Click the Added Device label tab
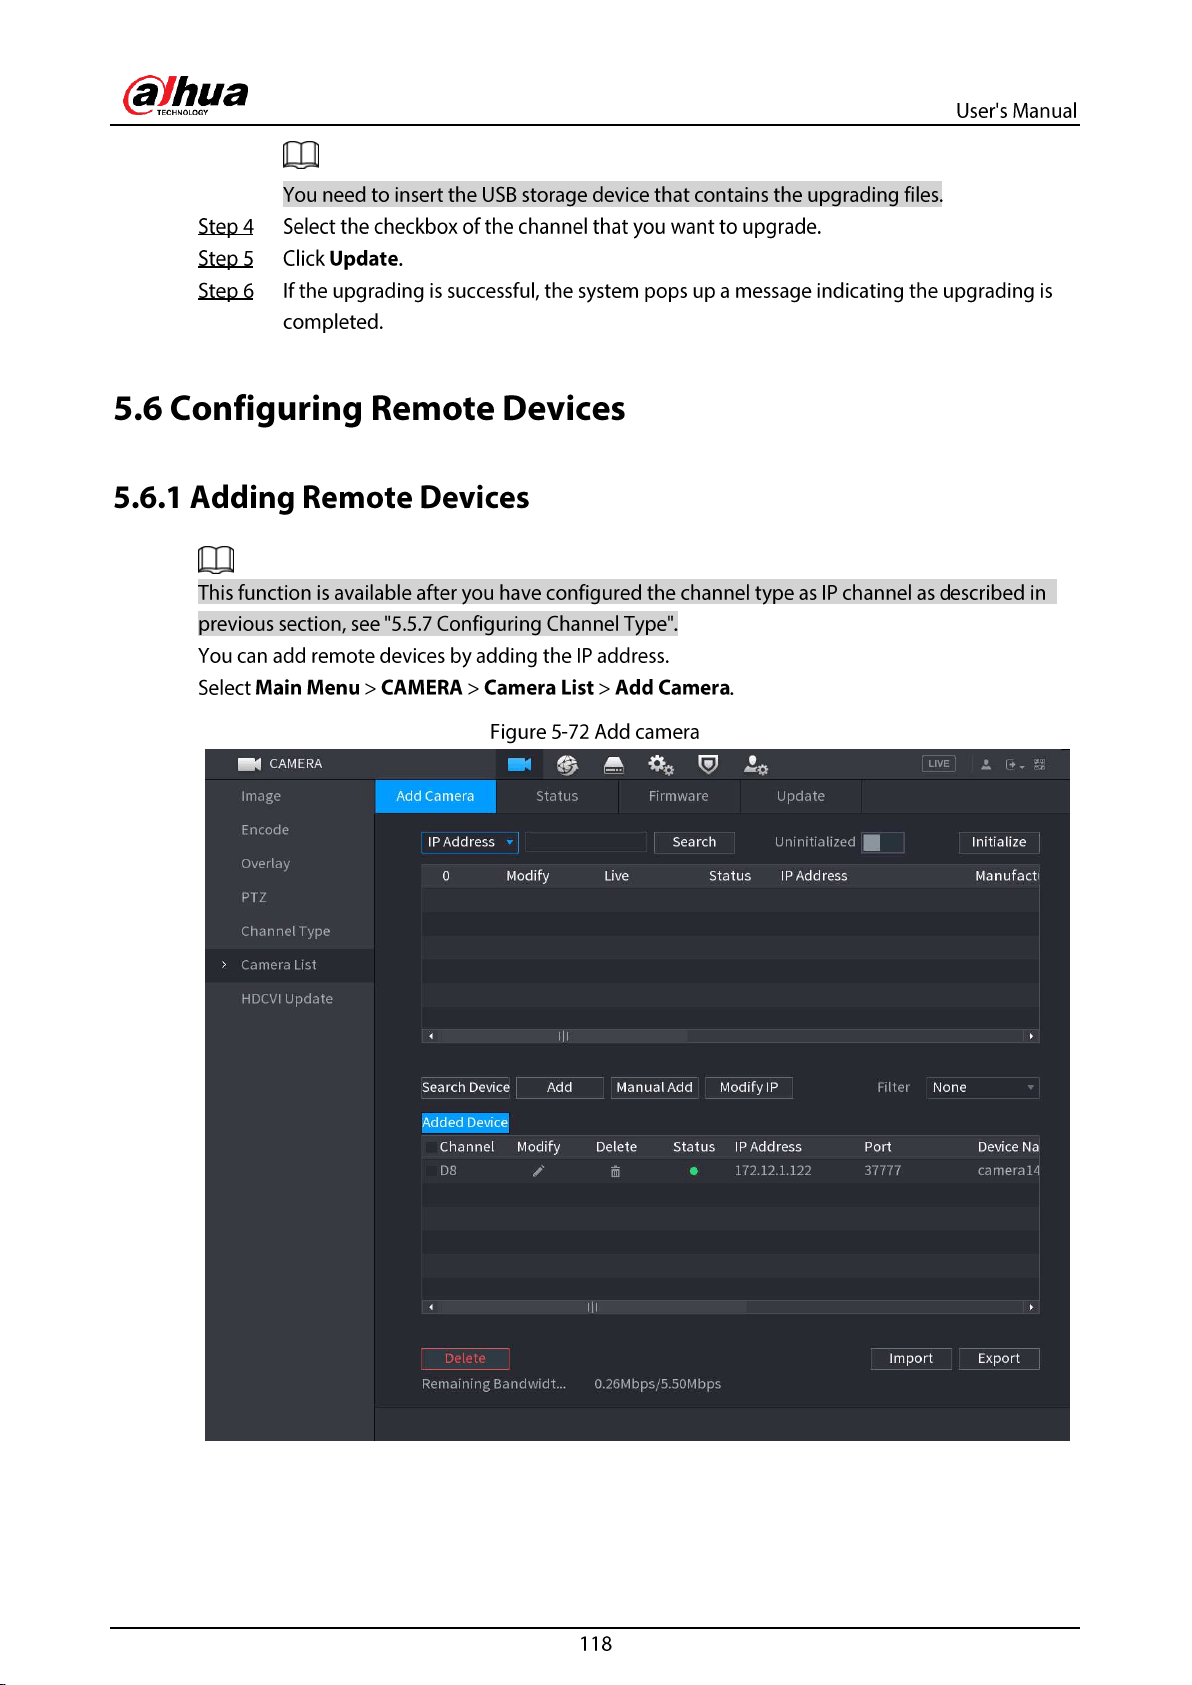Viewport: 1192px width, 1685px height. pos(465,1122)
